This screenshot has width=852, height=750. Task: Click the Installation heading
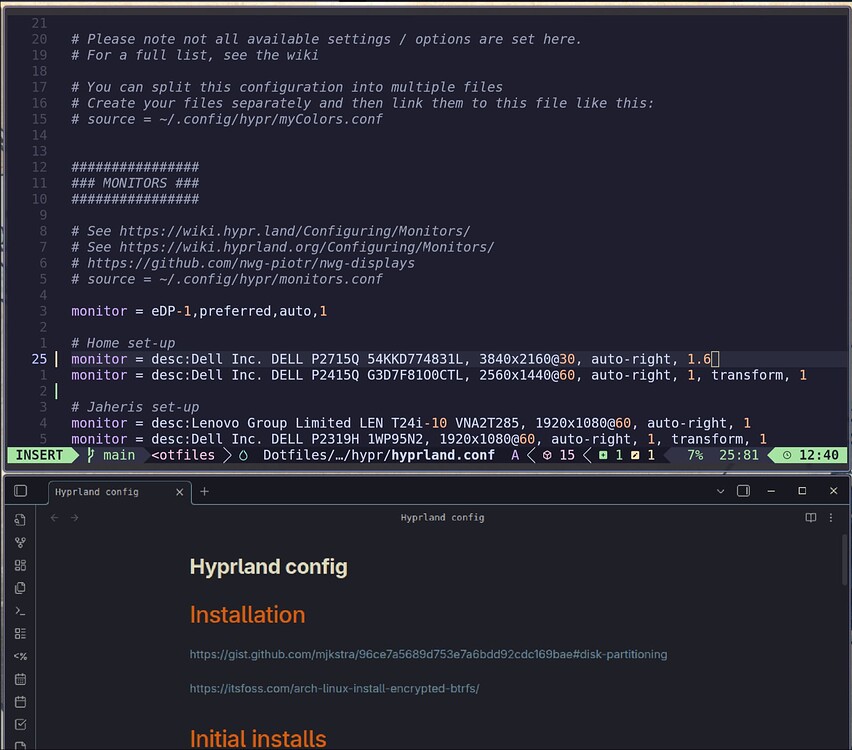click(x=247, y=615)
